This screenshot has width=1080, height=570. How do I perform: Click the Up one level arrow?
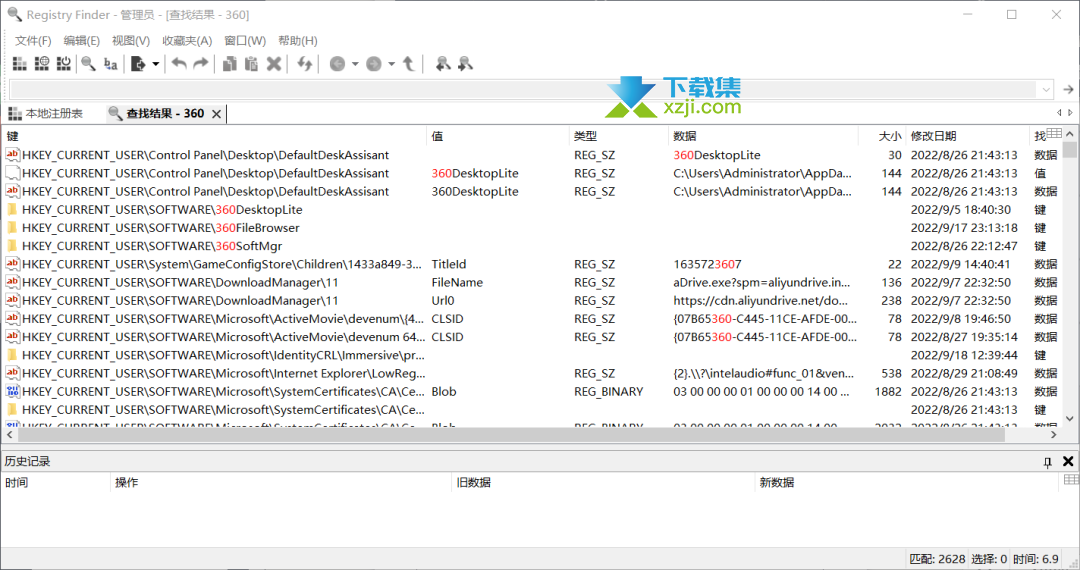click(408, 64)
